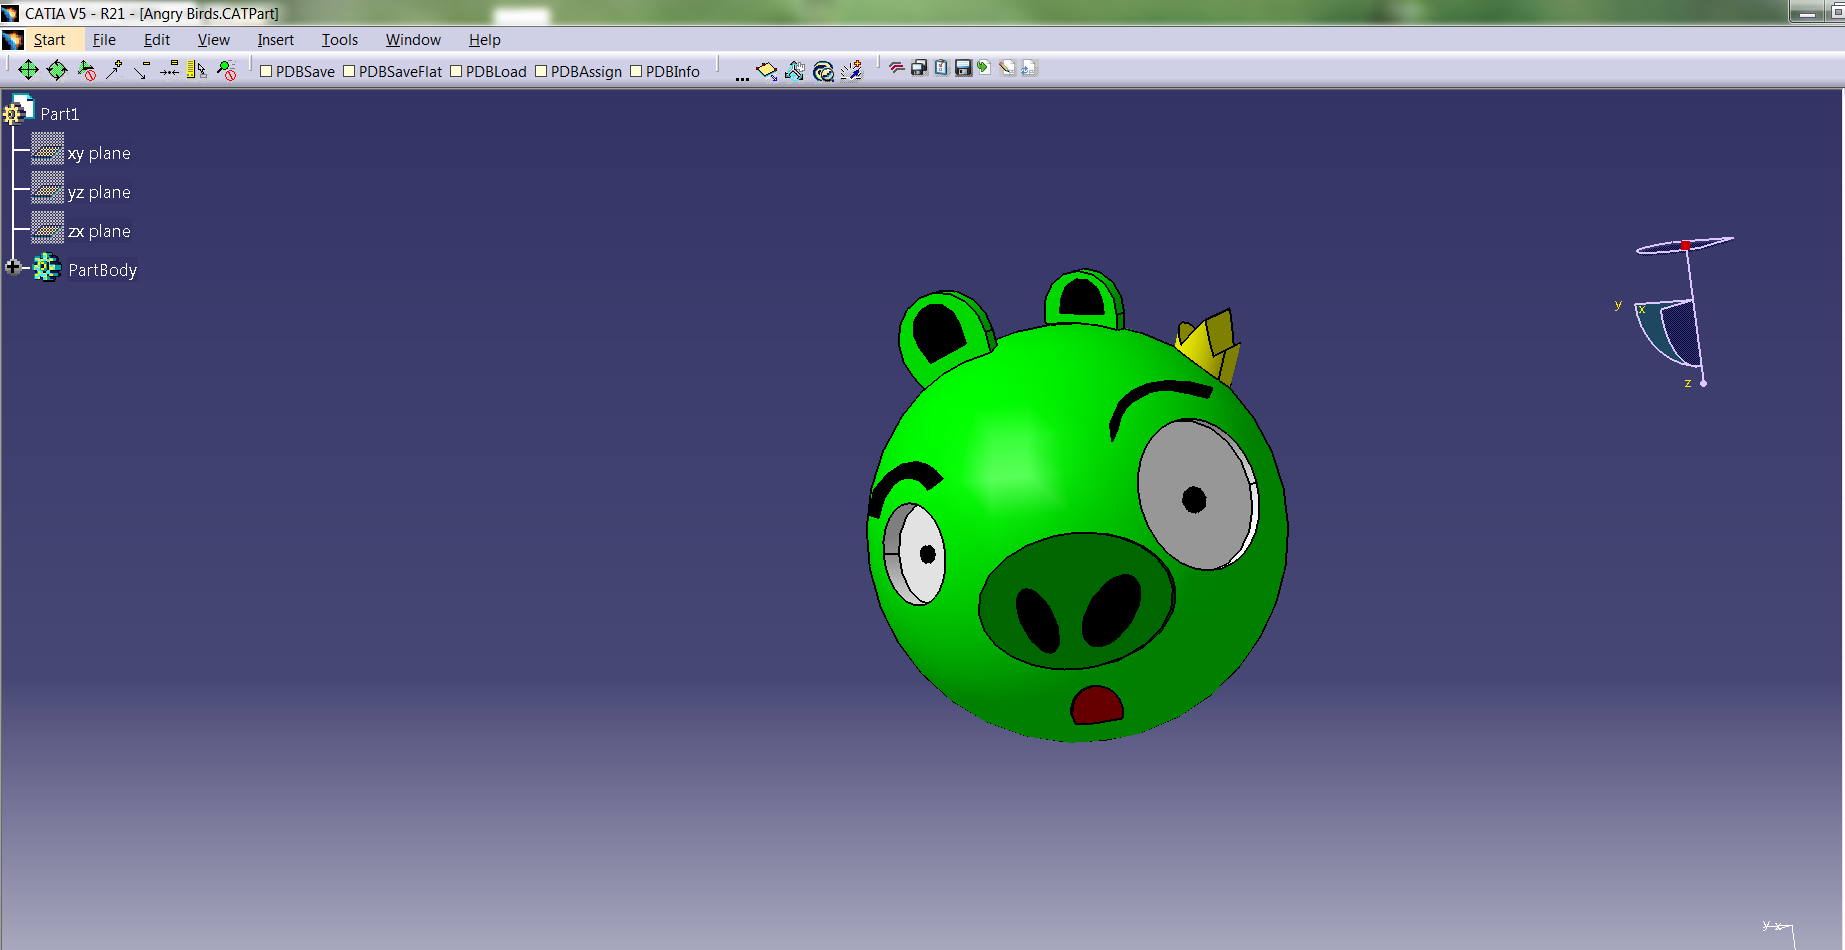1845x950 pixels.
Task: Click the 3D compass in the viewport
Action: tap(1677, 312)
